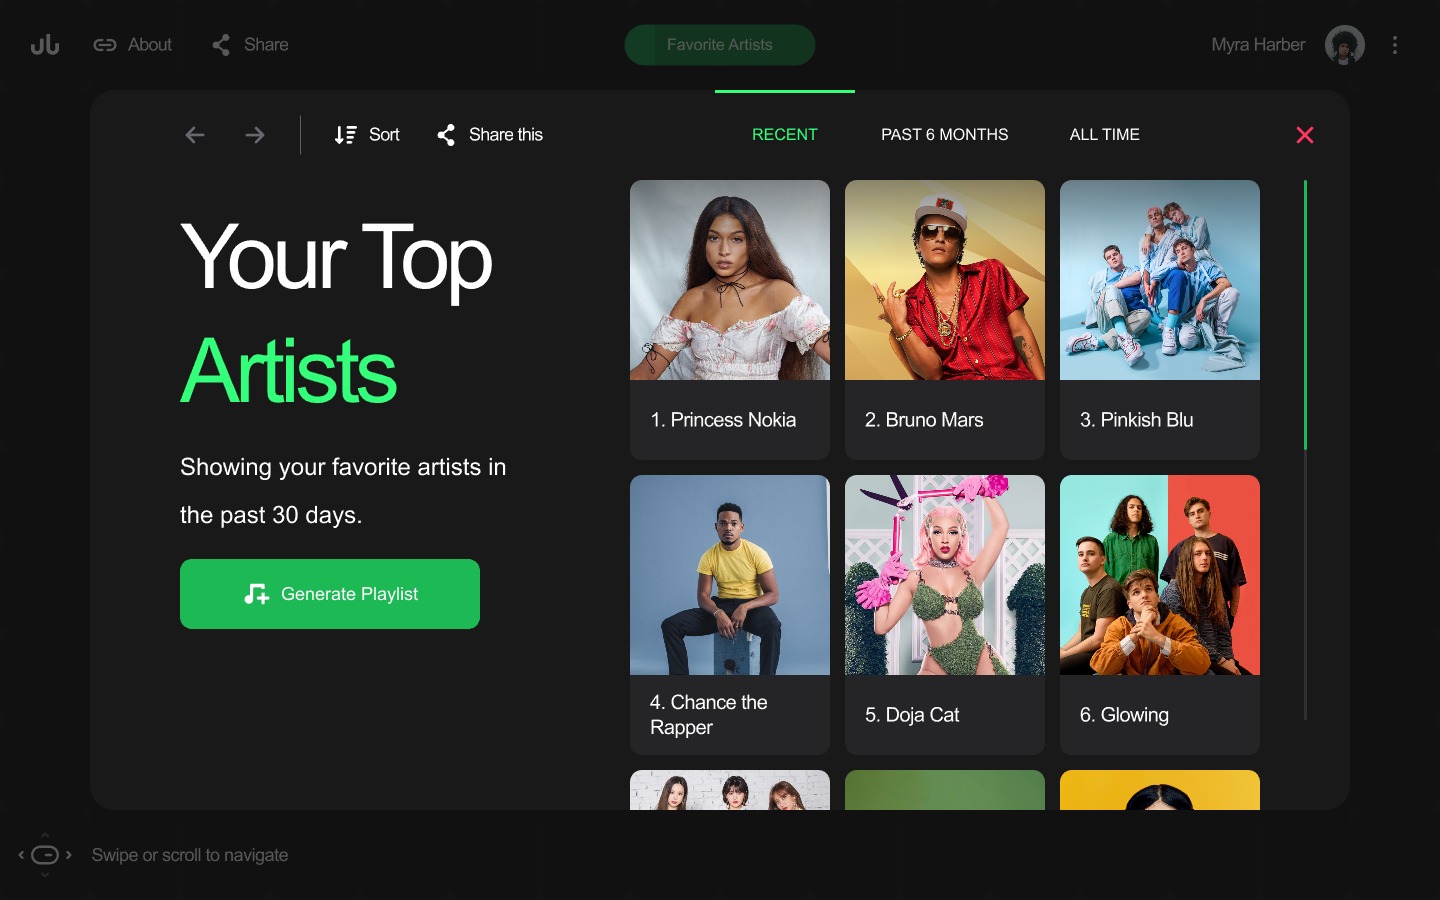The width and height of the screenshot is (1440, 900).
Task: Open the Sort options
Action: [x=384, y=135]
